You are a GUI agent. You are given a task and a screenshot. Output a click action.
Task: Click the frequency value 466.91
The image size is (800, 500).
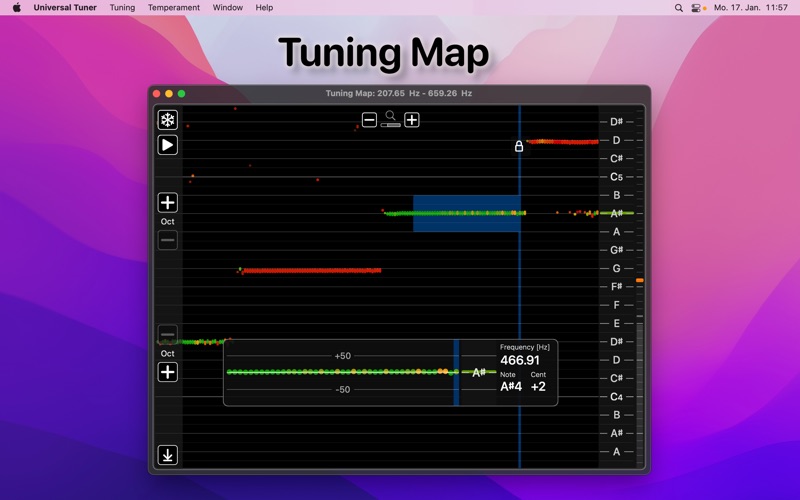tap(519, 360)
